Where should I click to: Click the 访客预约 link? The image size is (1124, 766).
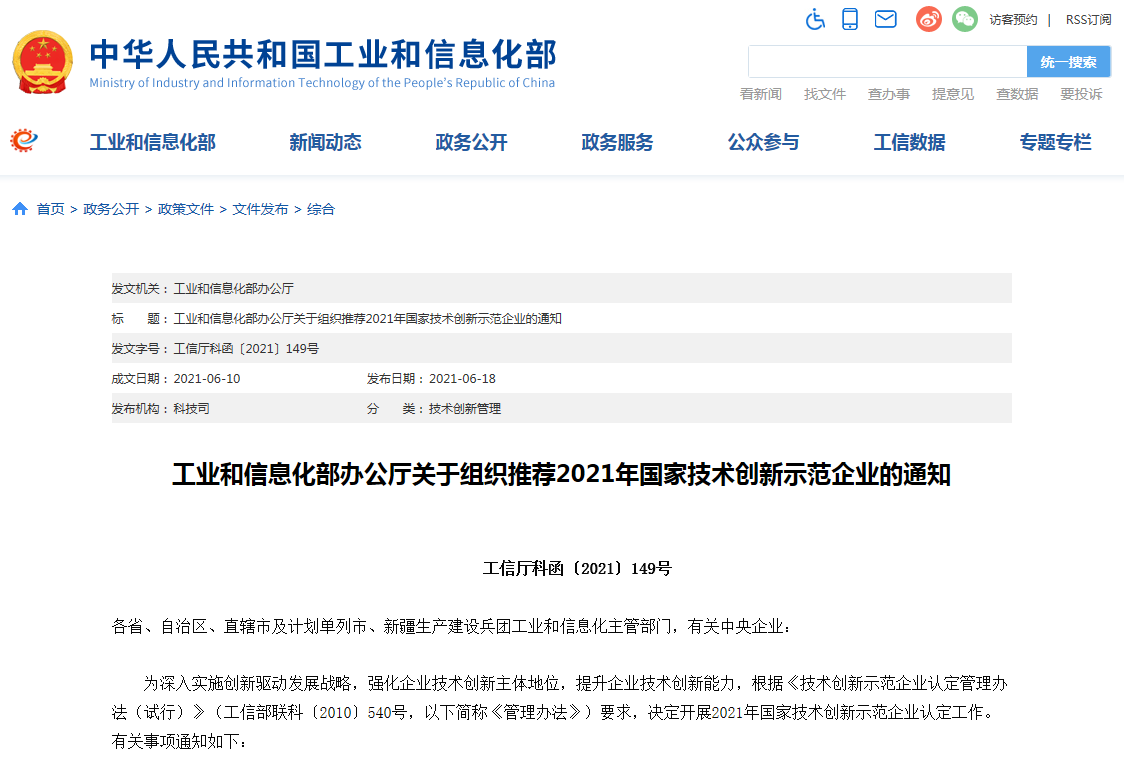(x=1013, y=20)
